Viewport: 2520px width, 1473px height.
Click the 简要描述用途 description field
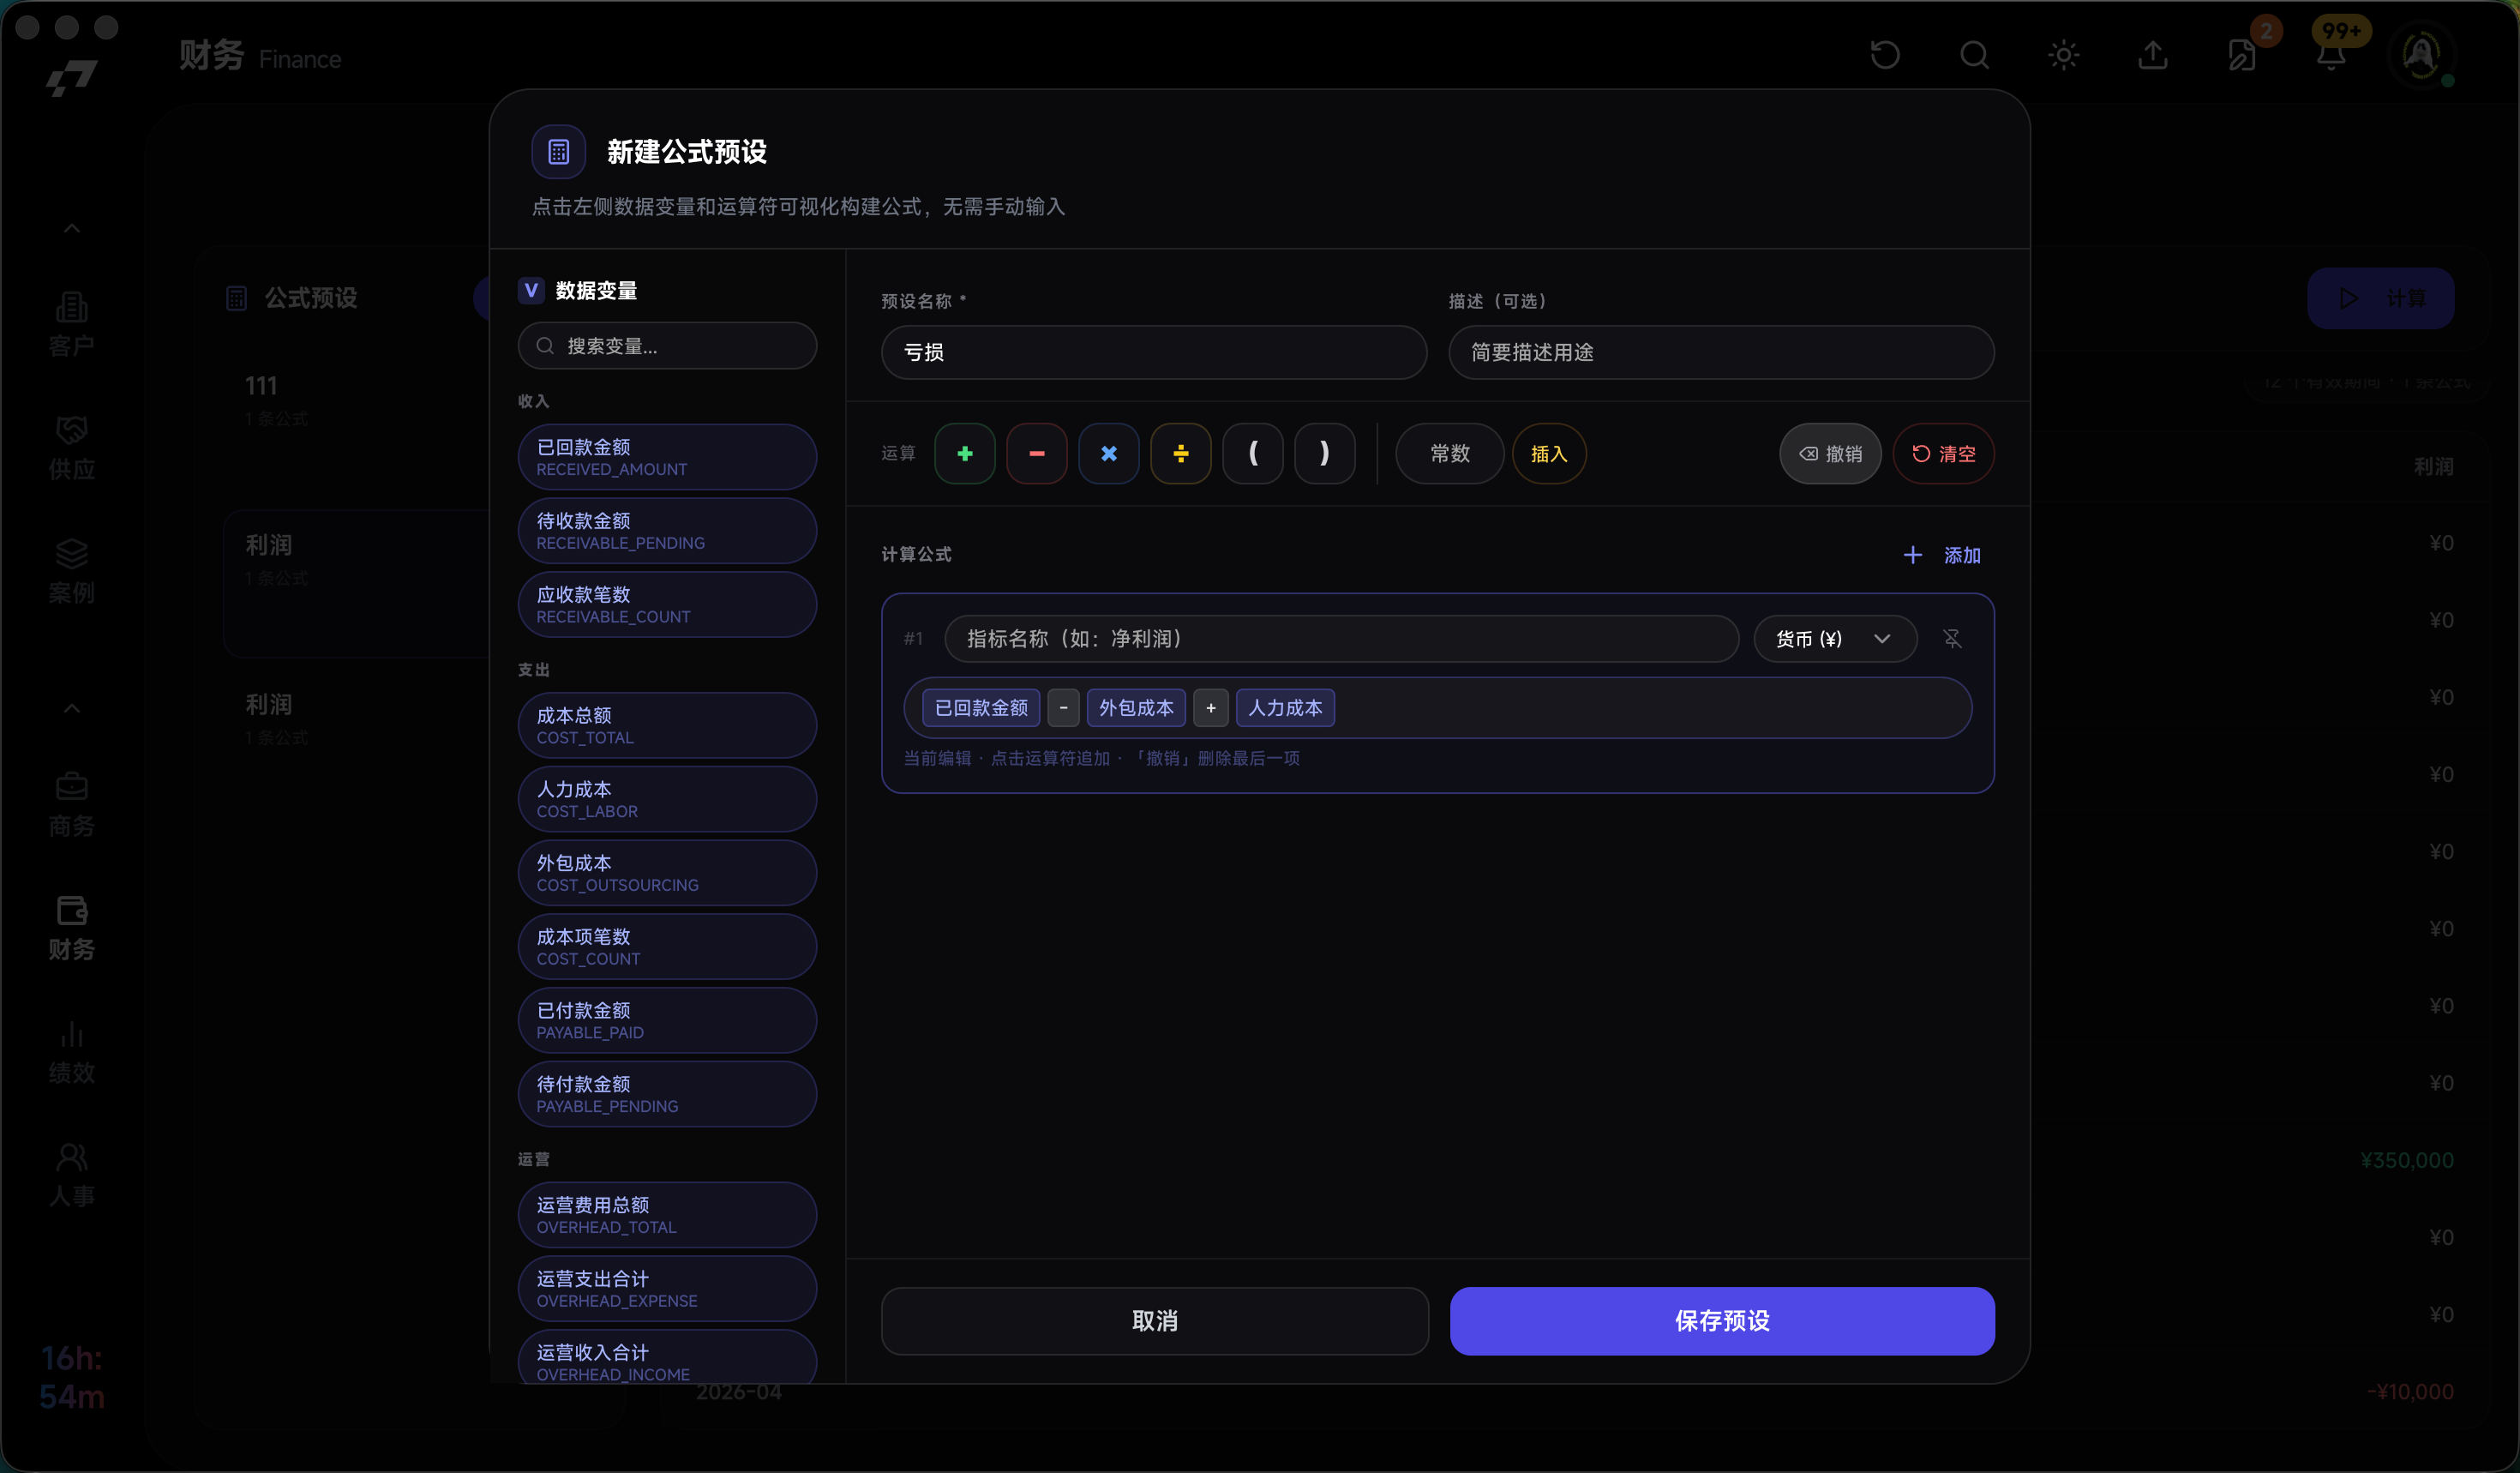[x=1721, y=352]
